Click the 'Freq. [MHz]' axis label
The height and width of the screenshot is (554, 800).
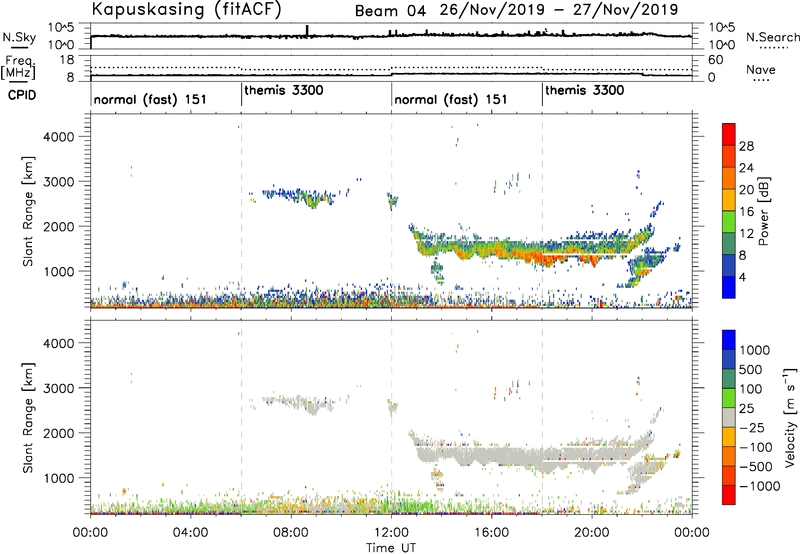tap(18, 68)
